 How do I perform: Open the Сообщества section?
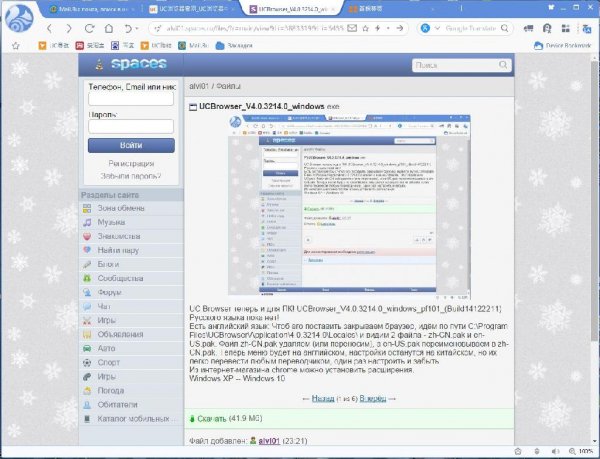tap(131, 278)
